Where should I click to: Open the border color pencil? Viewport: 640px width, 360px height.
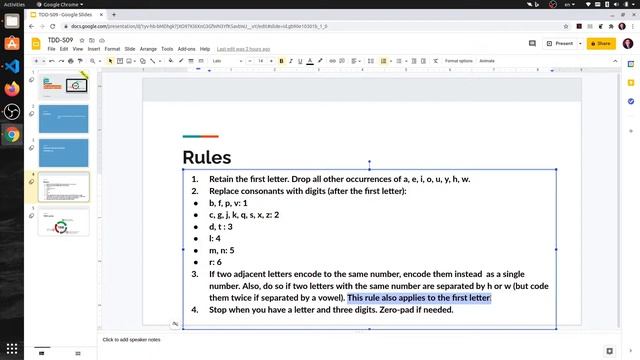181,61
